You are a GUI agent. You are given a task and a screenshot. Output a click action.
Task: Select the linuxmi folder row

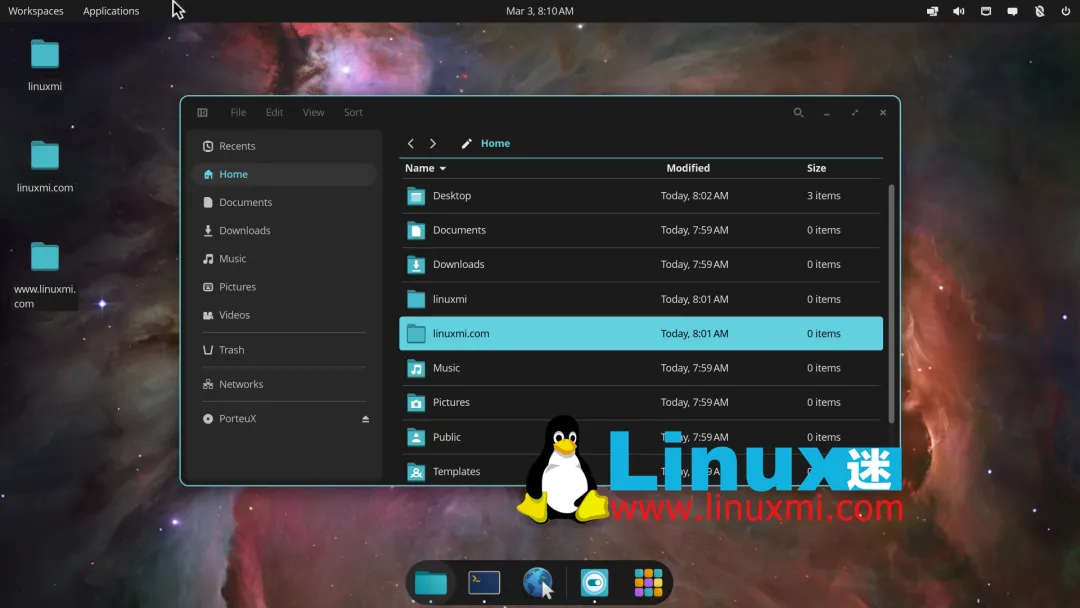click(641, 299)
